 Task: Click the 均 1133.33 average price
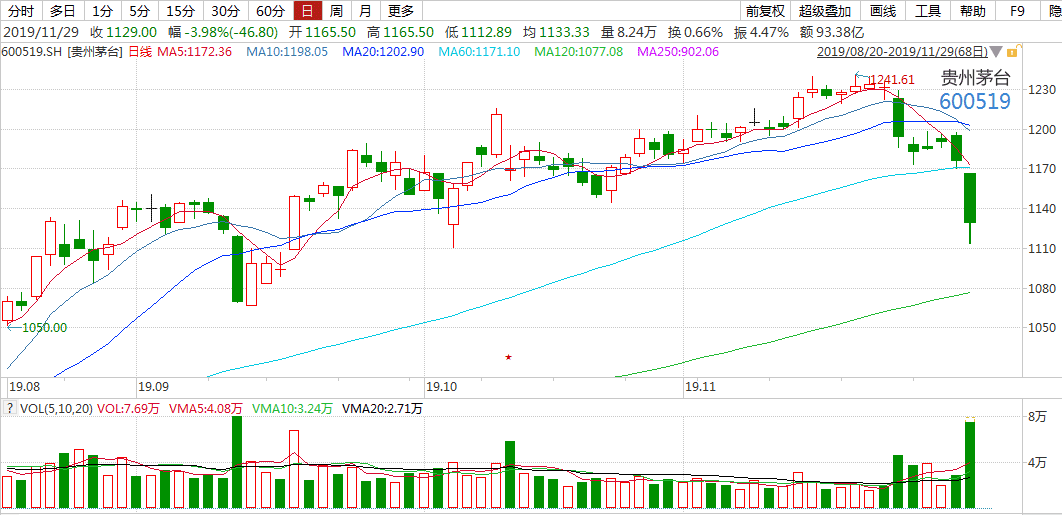(555, 32)
